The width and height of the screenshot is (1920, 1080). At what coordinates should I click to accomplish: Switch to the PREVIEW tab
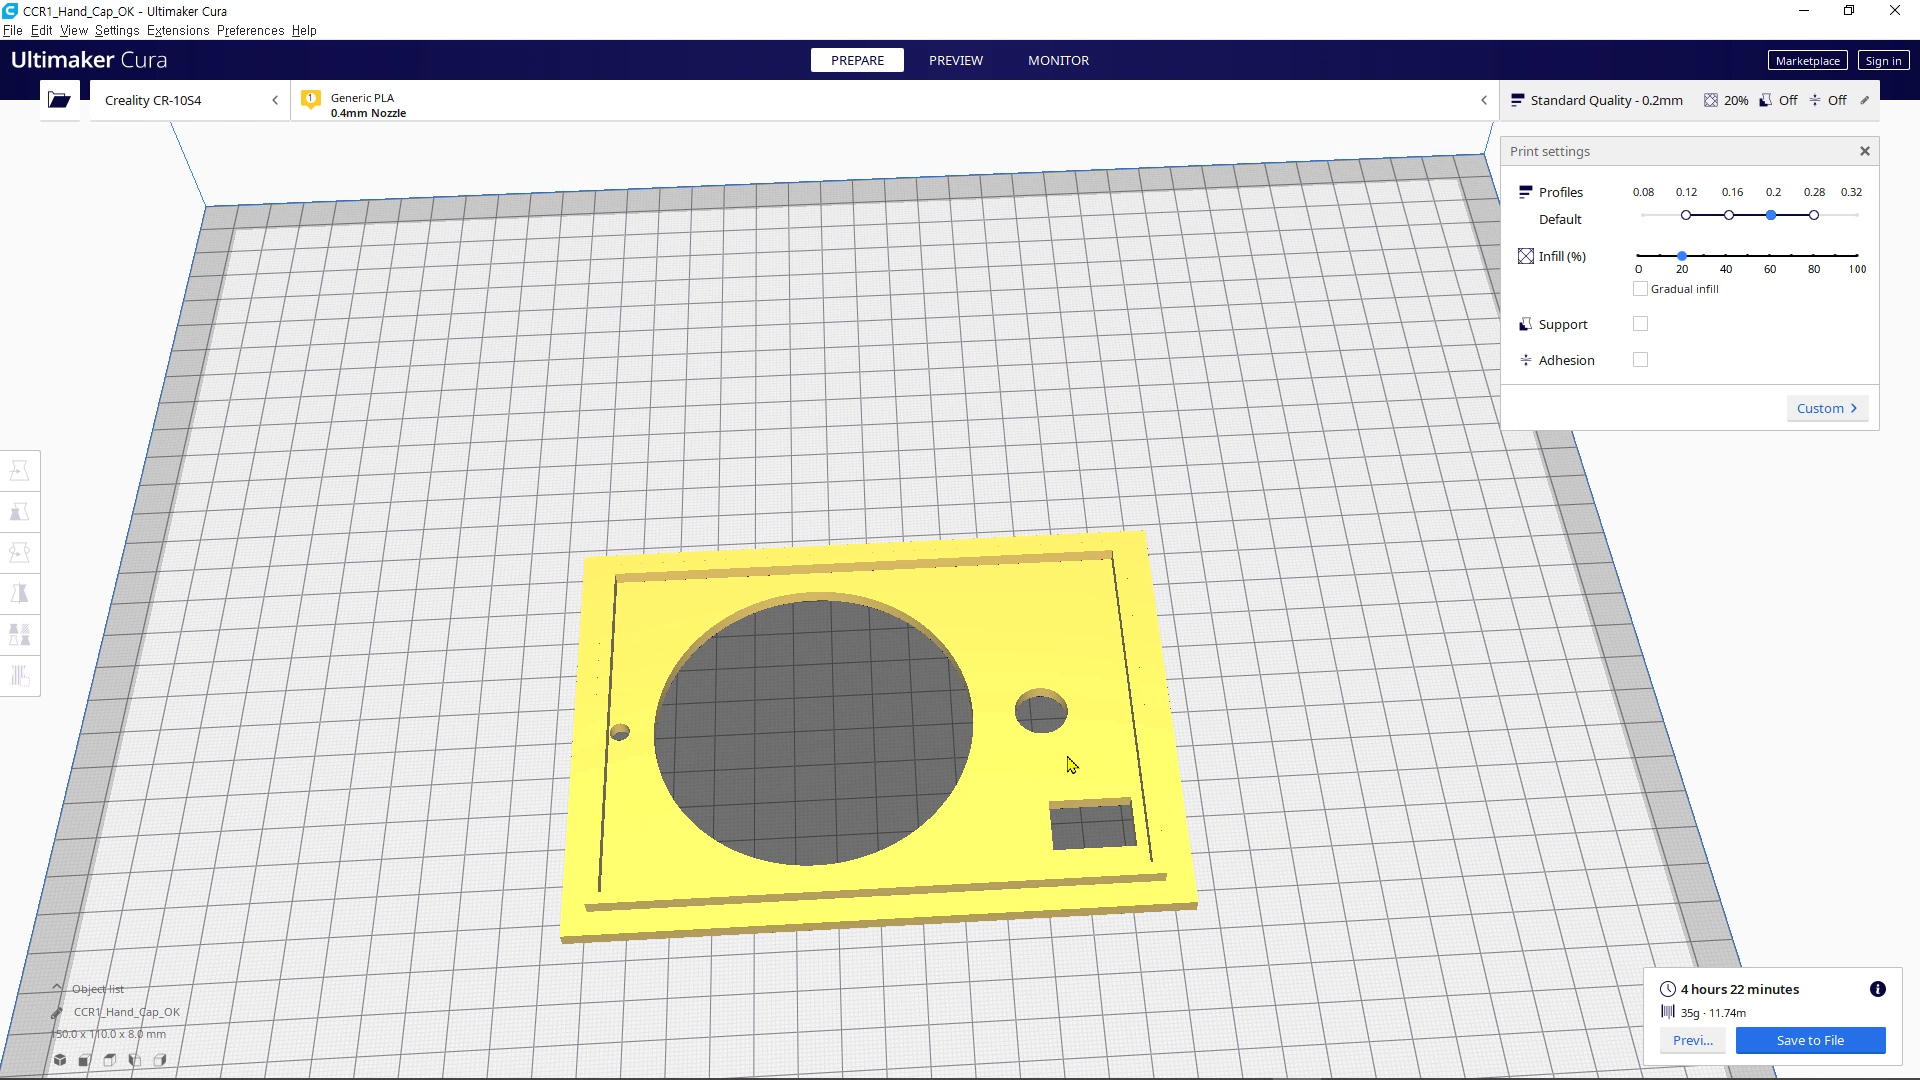pyautogui.click(x=955, y=60)
